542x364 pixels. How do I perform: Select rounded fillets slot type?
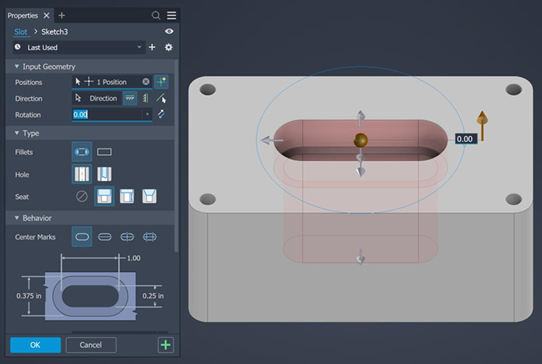(82, 152)
